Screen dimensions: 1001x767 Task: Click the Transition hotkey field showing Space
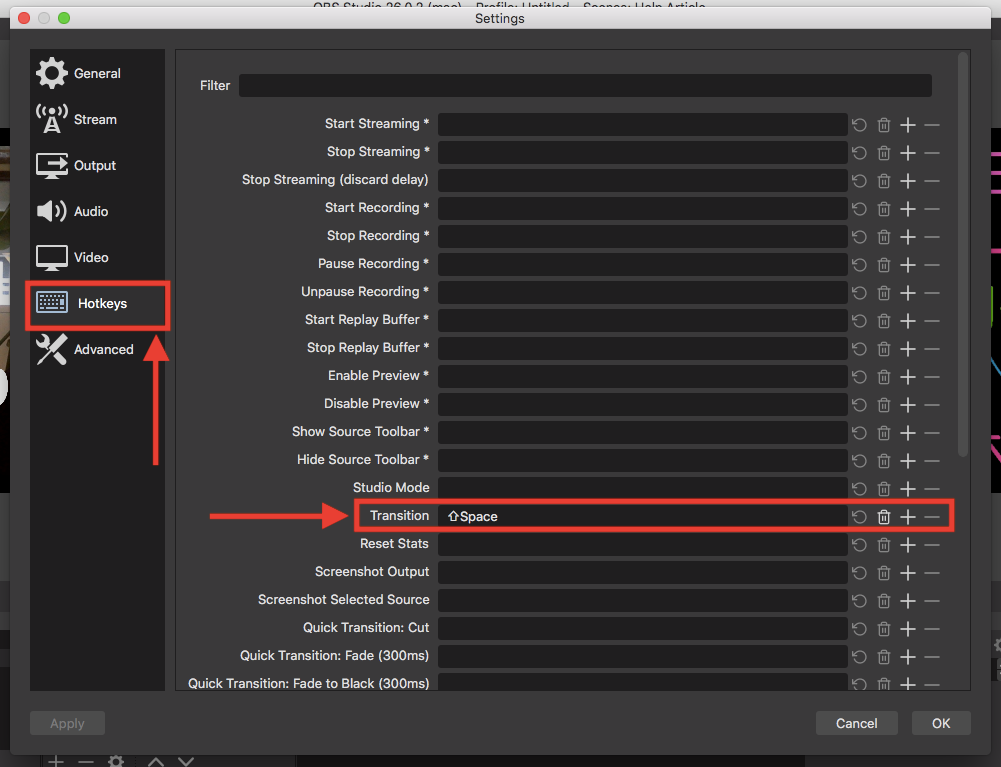click(642, 517)
